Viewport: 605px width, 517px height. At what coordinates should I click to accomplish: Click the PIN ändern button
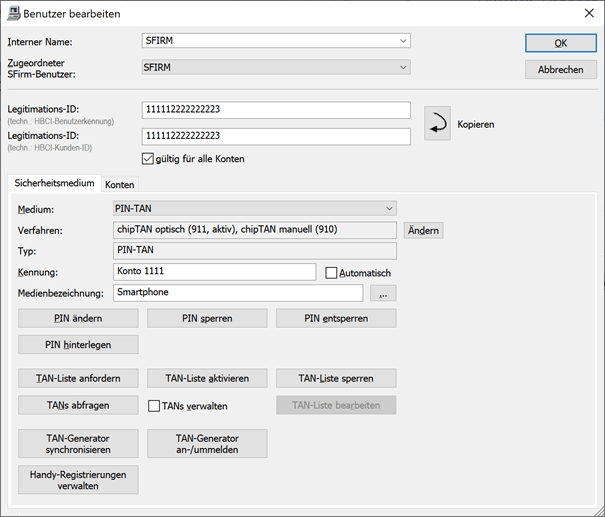tap(78, 318)
